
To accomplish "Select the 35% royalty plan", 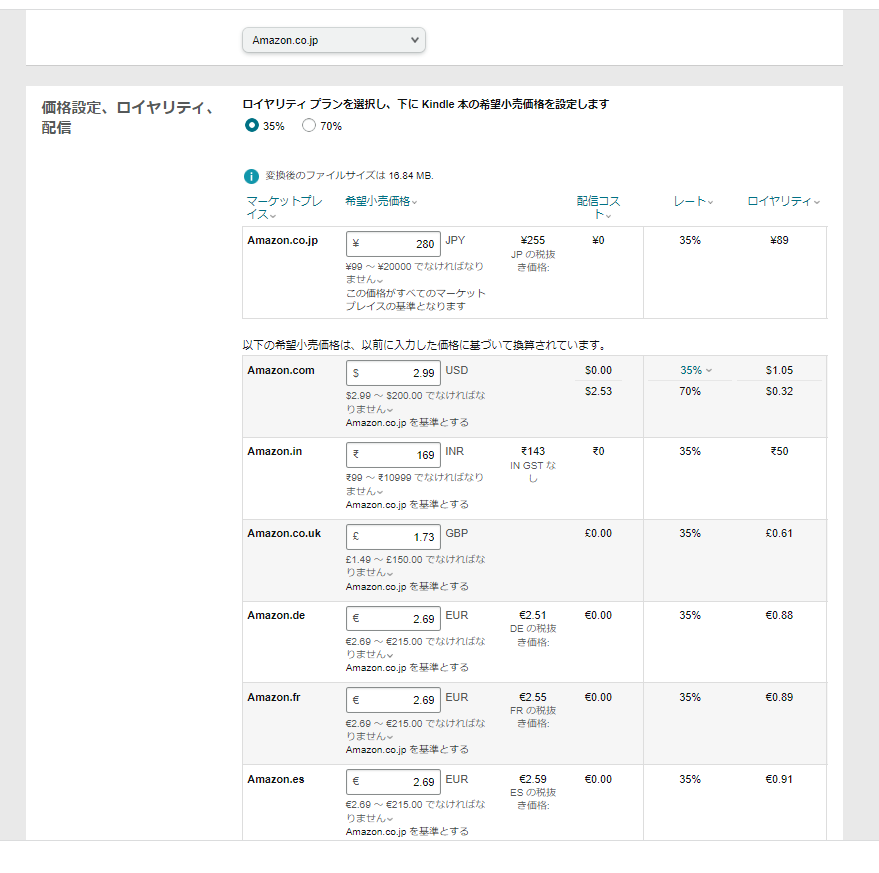I will pos(252,126).
